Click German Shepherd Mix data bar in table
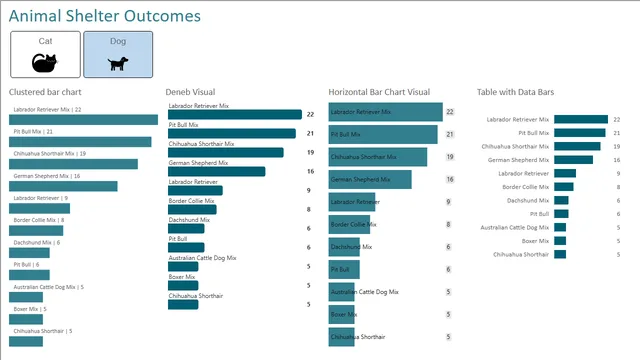Image resolution: width=640 pixels, height=360 pixels. 573,160
